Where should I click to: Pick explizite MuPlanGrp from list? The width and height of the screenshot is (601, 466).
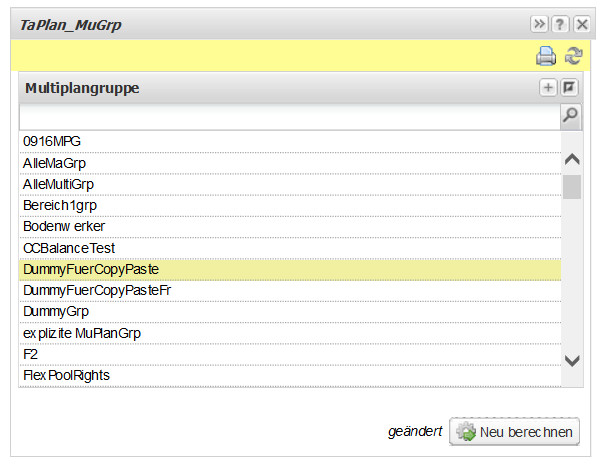tap(290, 333)
